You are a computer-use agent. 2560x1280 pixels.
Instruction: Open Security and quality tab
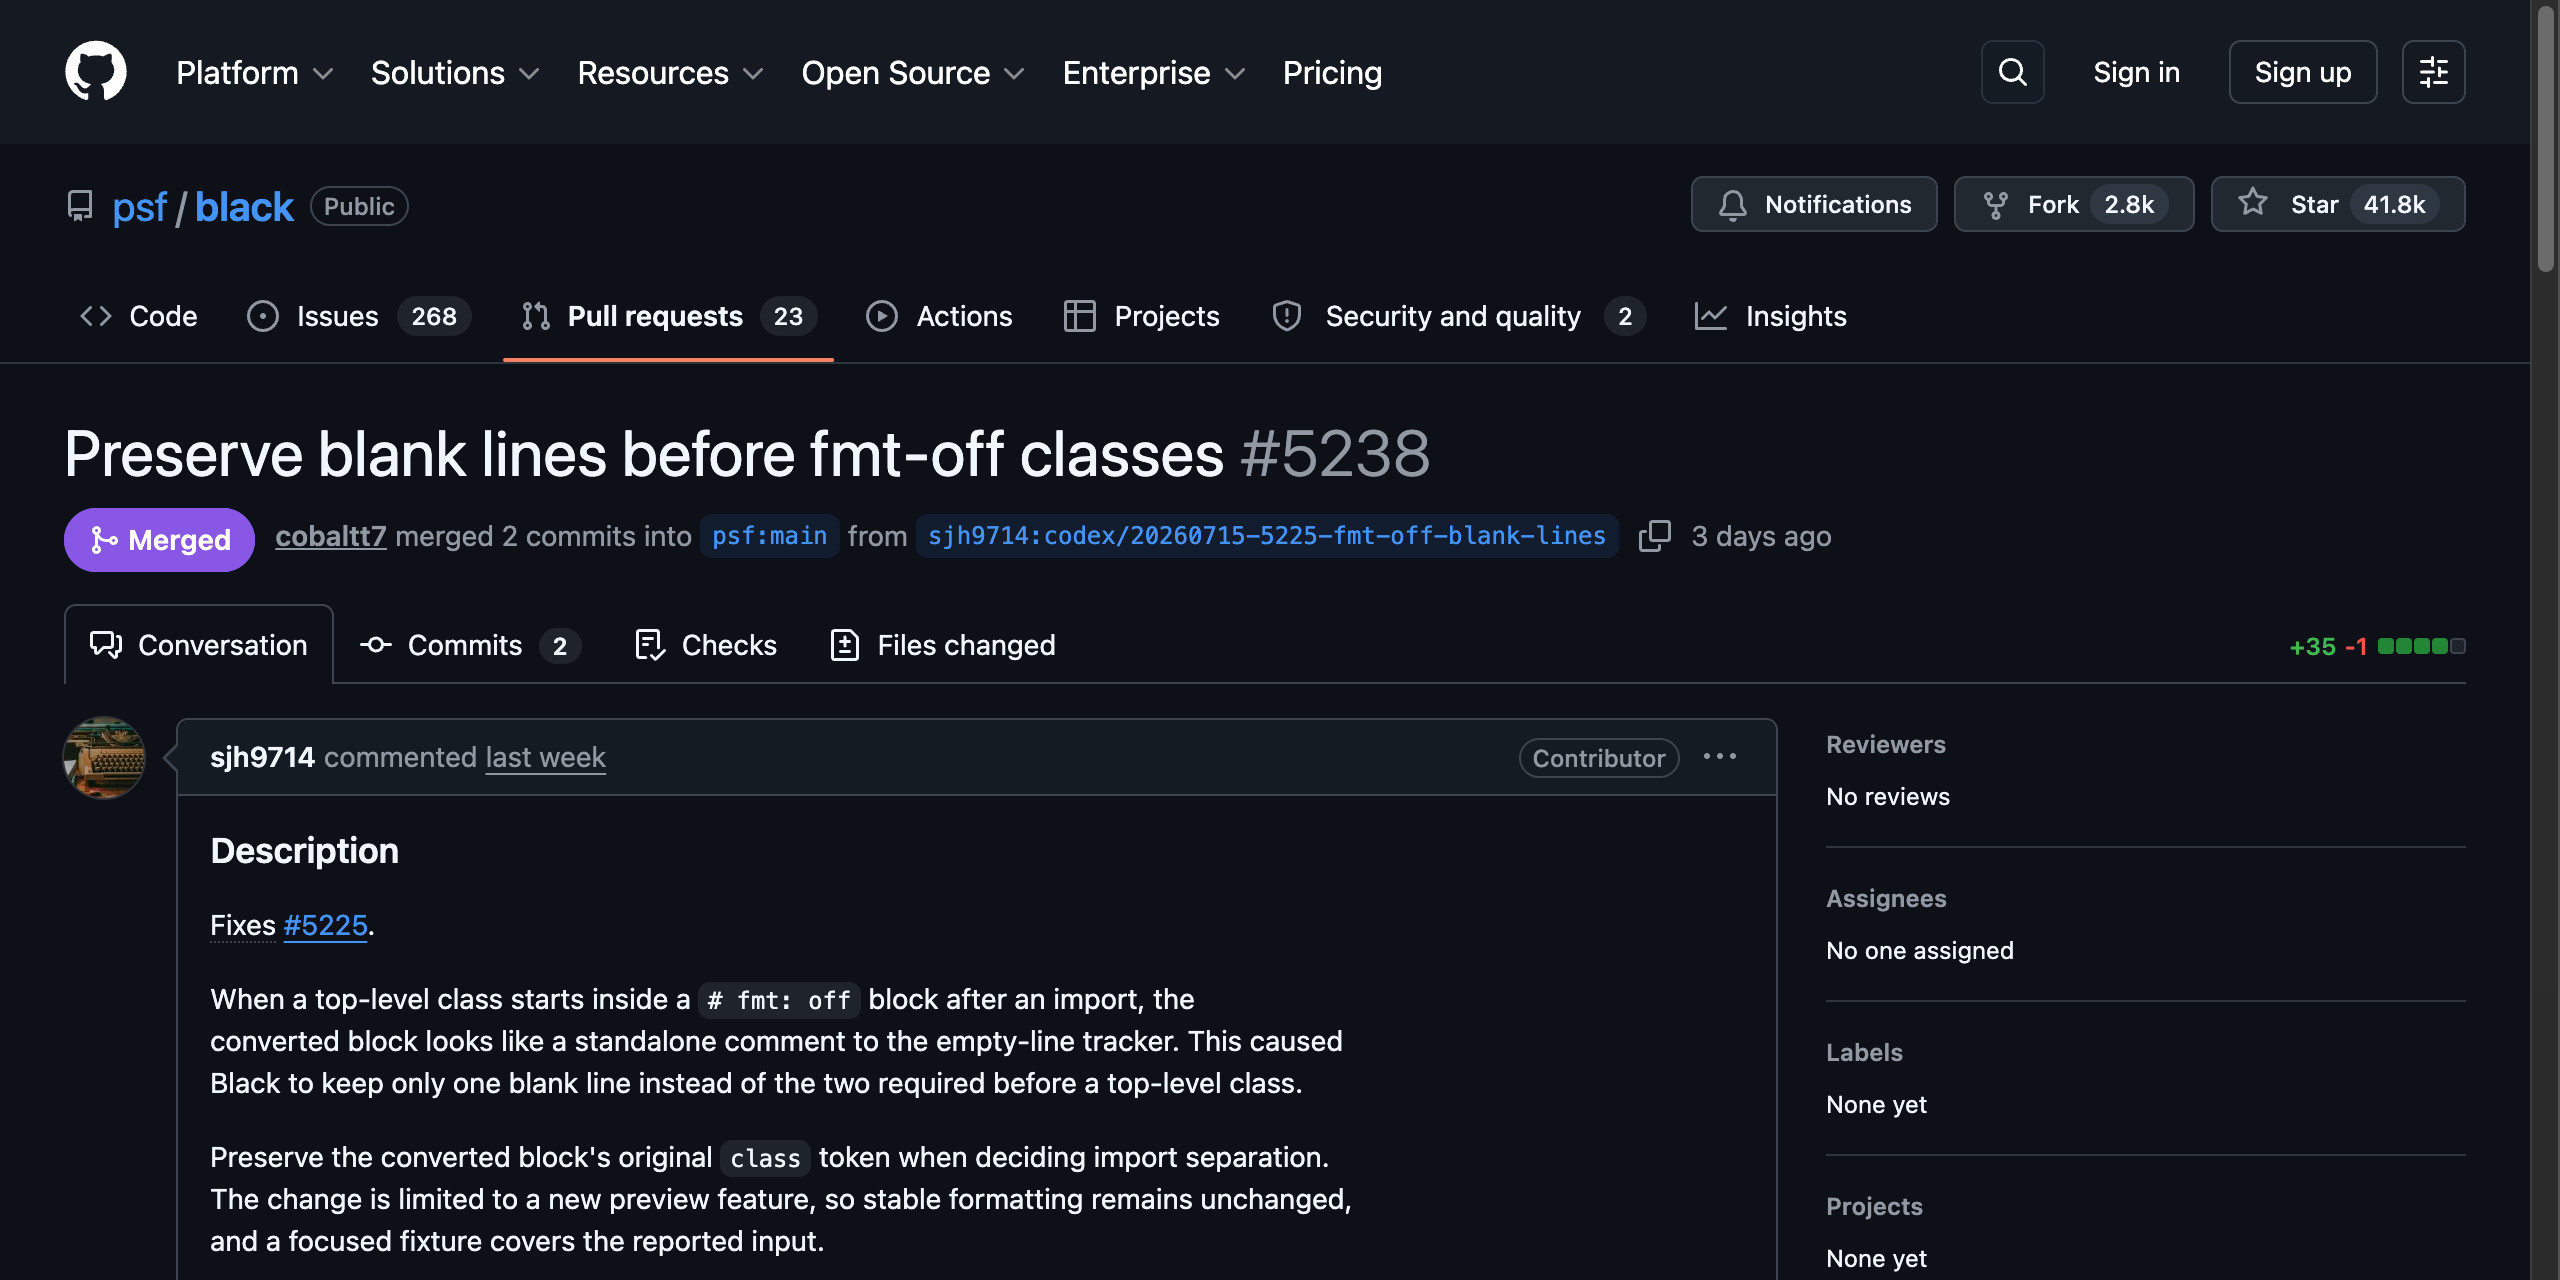[x=1458, y=316]
